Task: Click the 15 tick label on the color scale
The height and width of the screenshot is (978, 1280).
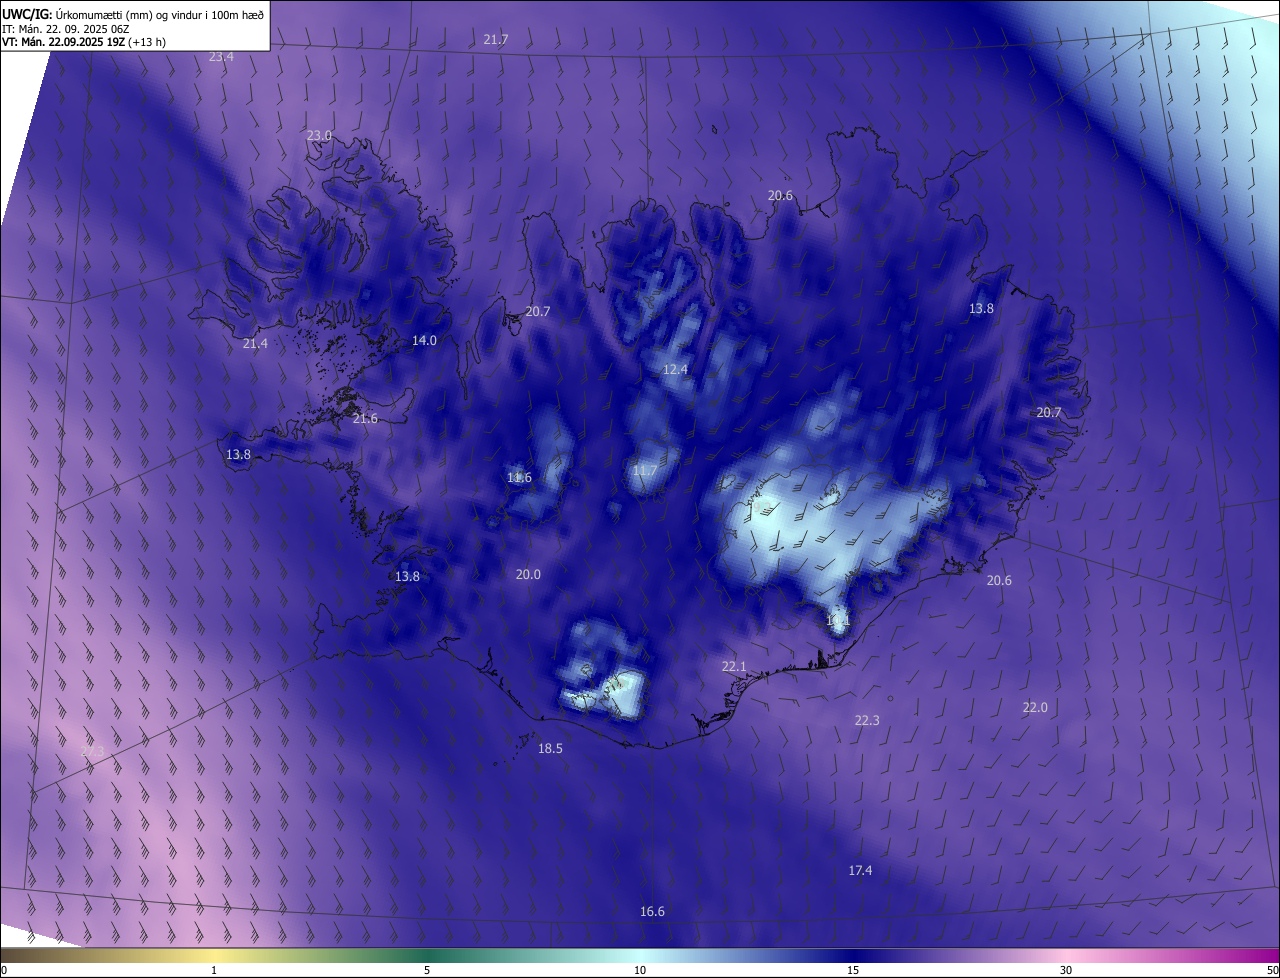Action: tap(853, 970)
